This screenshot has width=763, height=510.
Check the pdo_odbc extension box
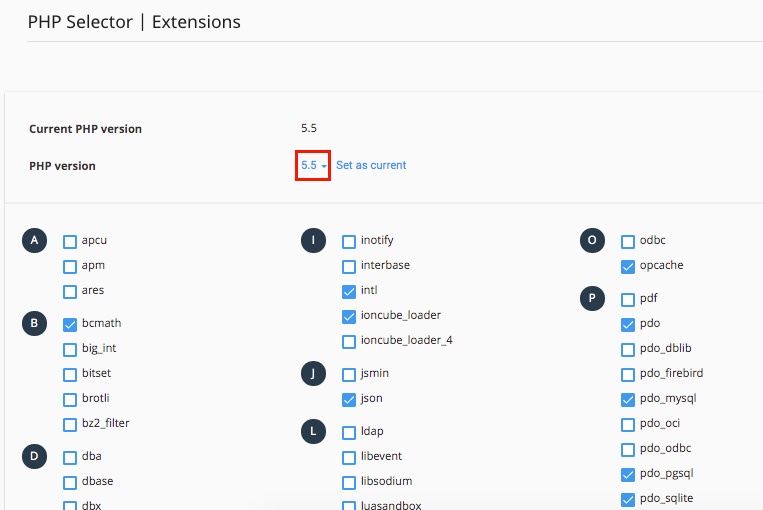[x=628, y=450]
